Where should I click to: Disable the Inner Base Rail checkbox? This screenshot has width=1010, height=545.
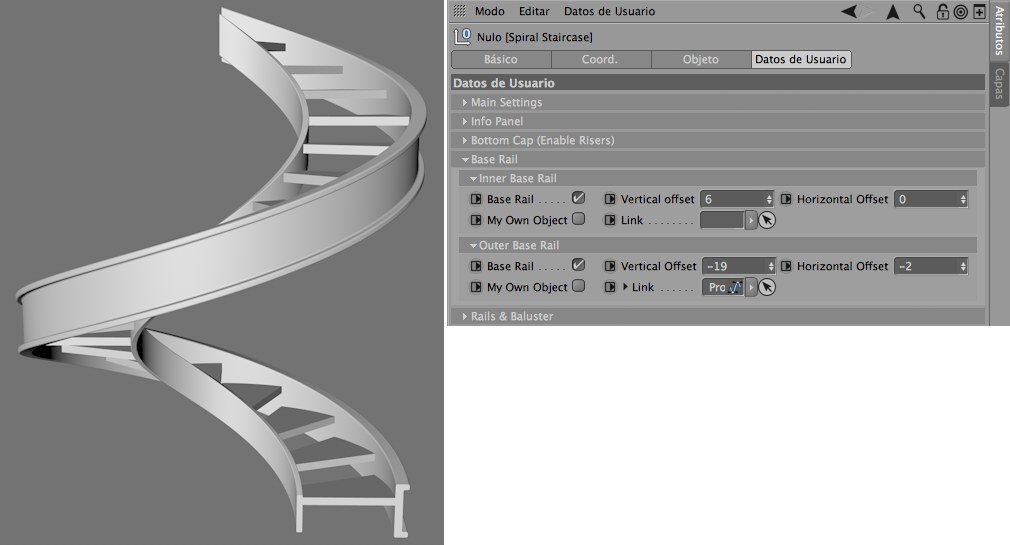pos(578,199)
